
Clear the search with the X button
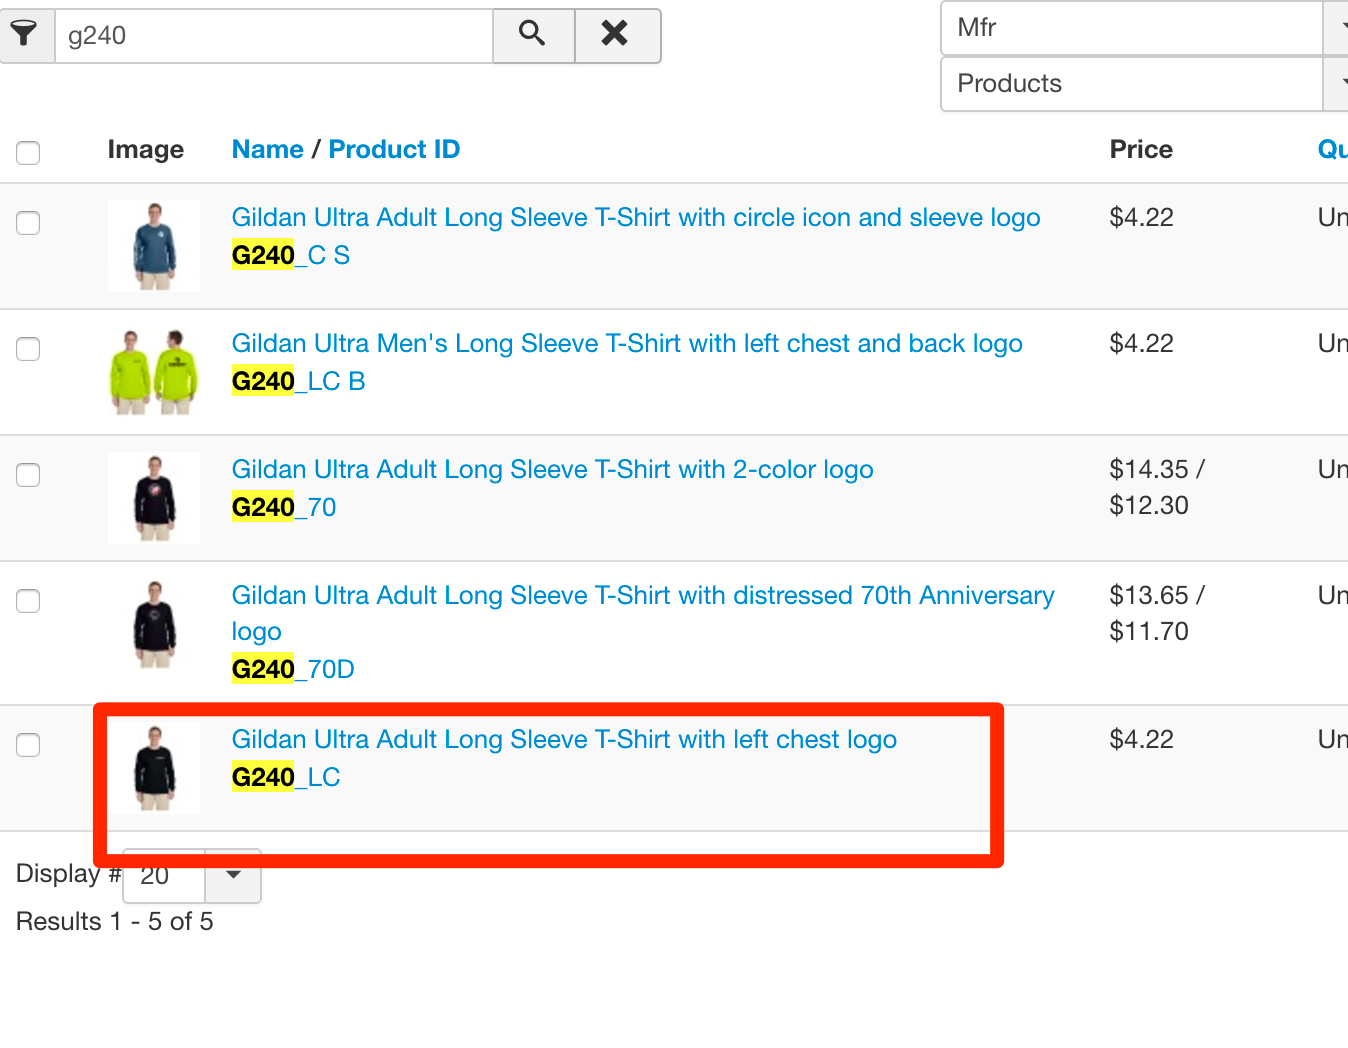[x=615, y=35]
